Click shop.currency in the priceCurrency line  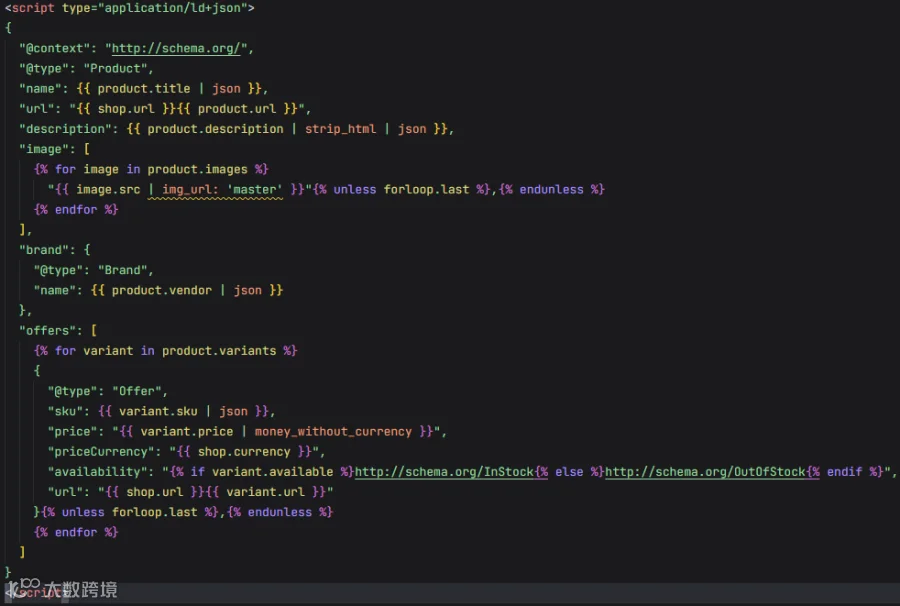click(x=244, y=452)
